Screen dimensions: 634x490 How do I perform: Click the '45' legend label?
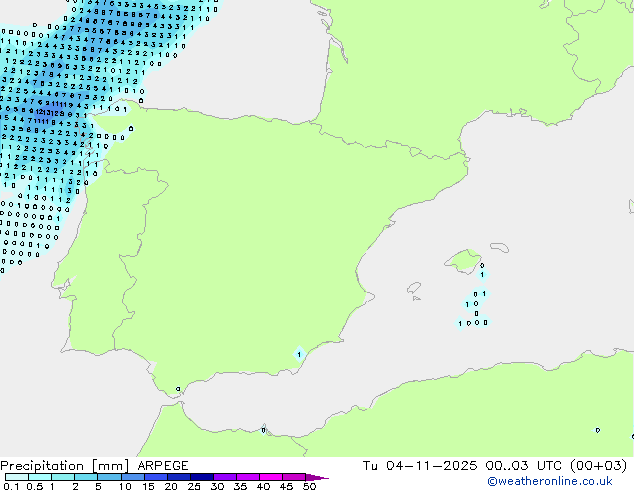tap(286, 486)
